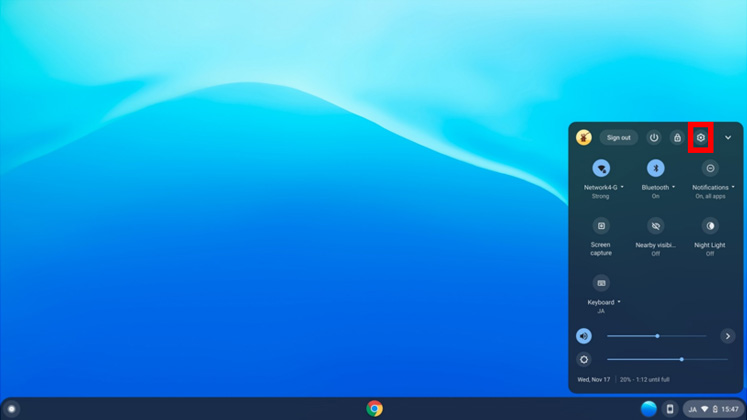Open the Phone Hub shelf icon
Image resolution: width=747 pixels, height=420 pixels.
[670, 409]
